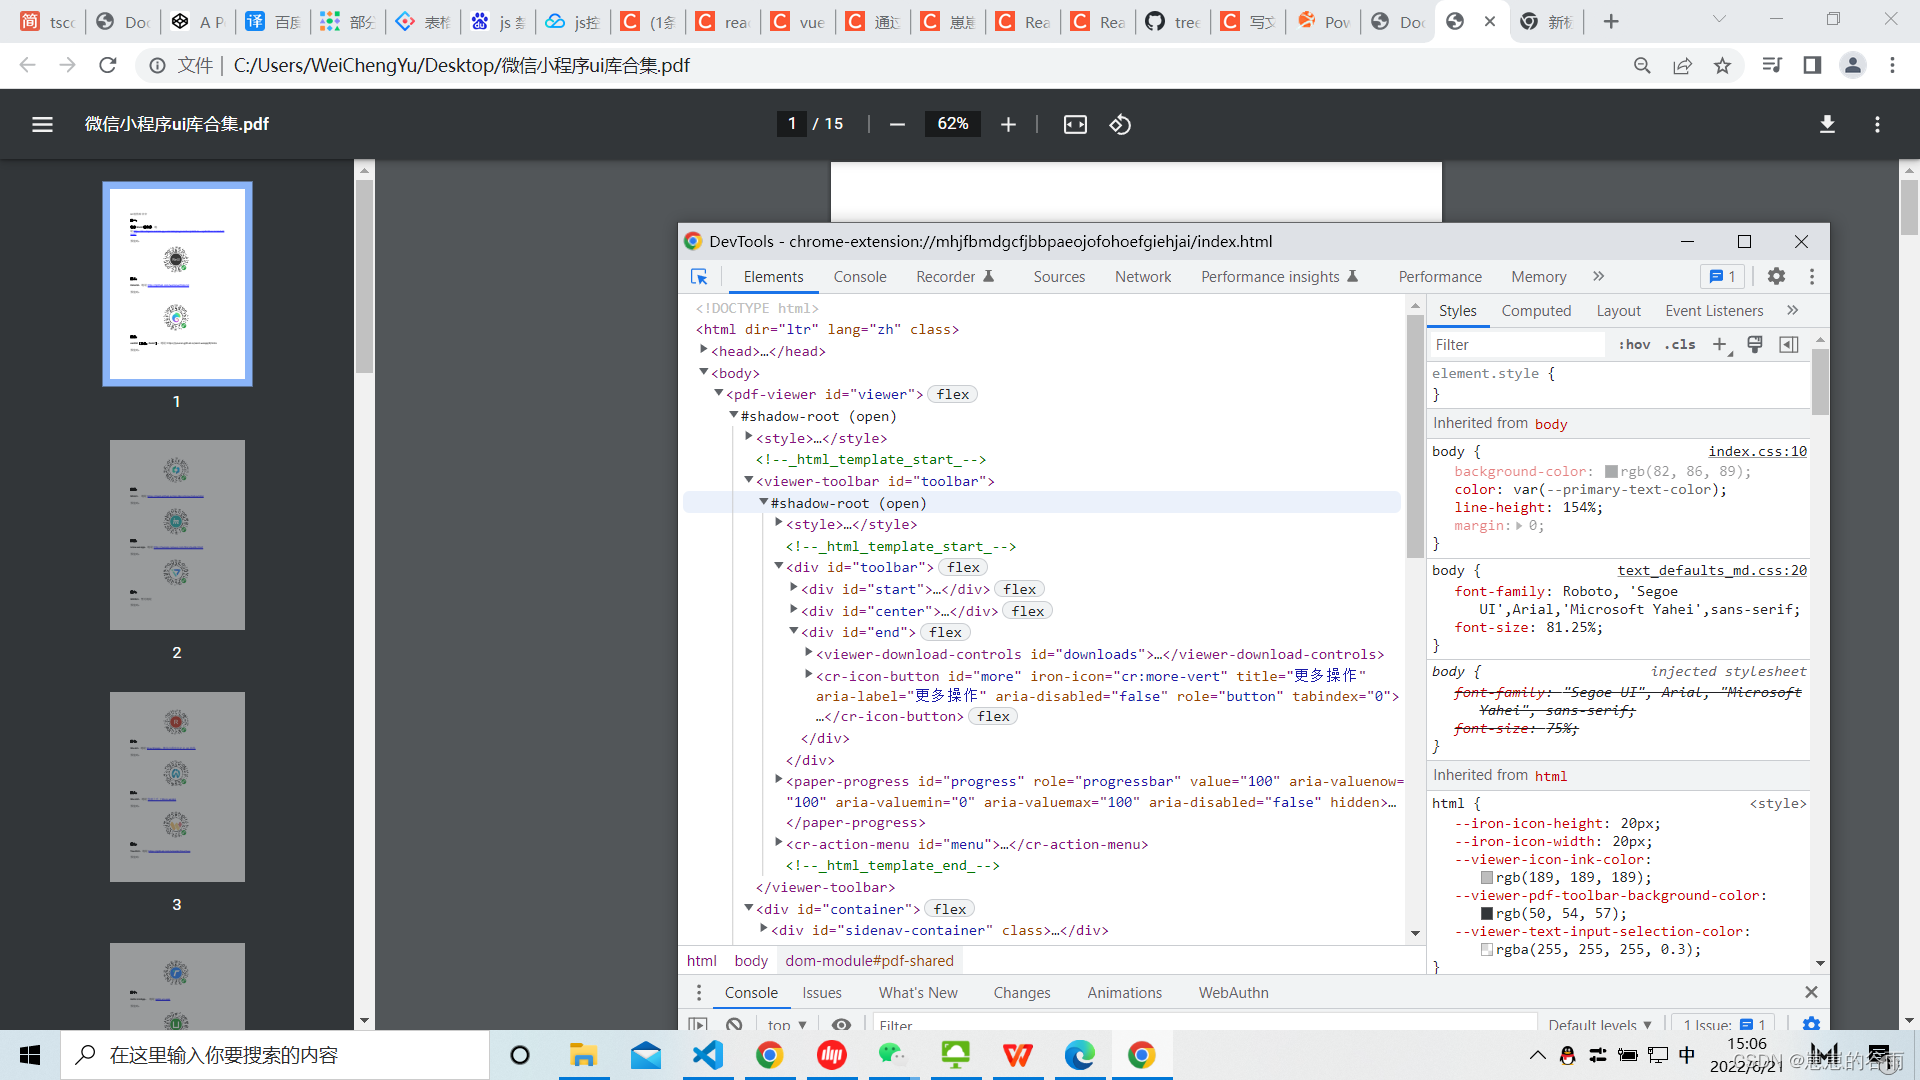Open the Network panel
1920x1080 pixels.
coord(1142,276)
